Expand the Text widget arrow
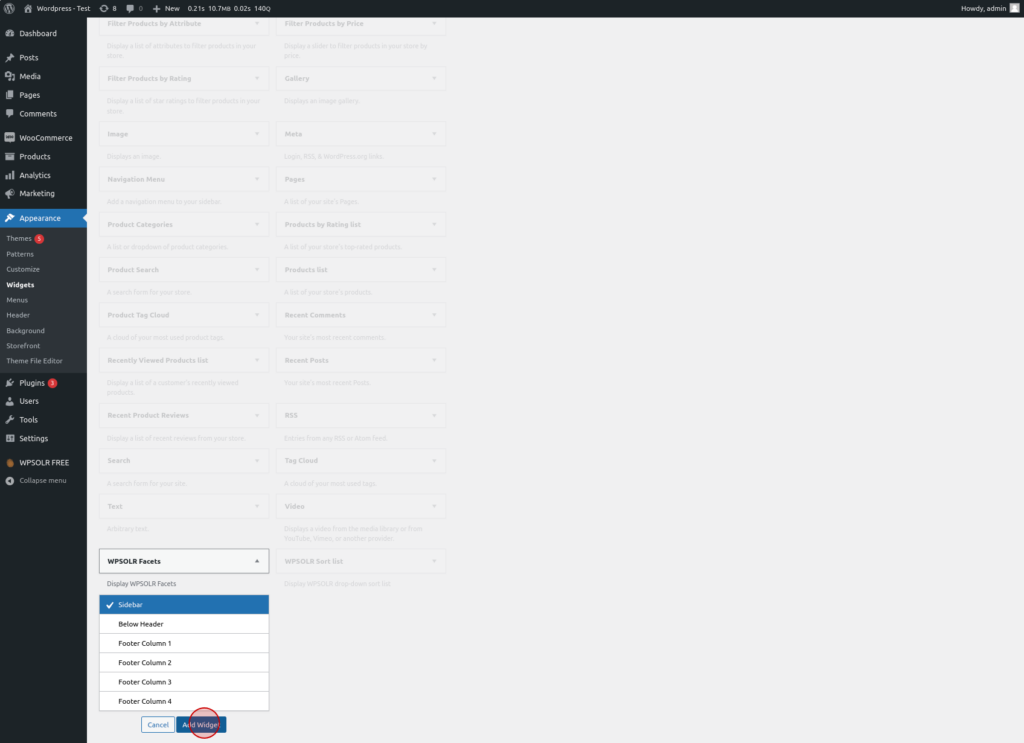 click(x=257, y=507)
